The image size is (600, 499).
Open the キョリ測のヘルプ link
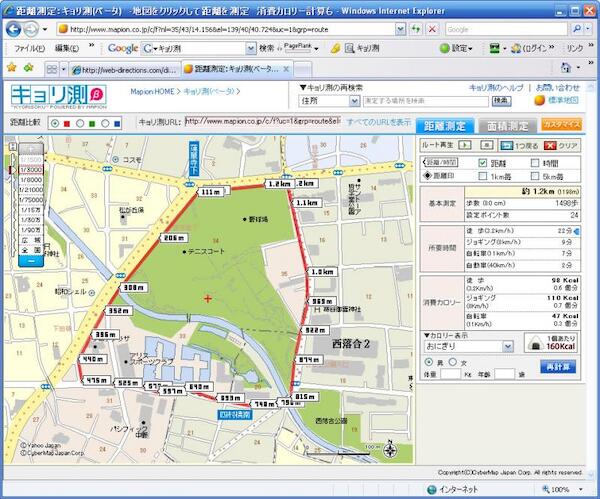[x=496, y=88]
